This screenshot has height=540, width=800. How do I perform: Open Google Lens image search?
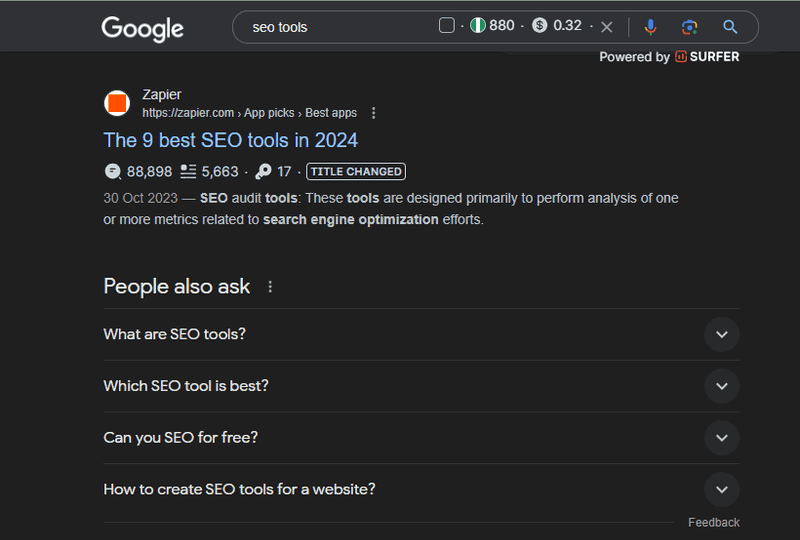point(689,27)
